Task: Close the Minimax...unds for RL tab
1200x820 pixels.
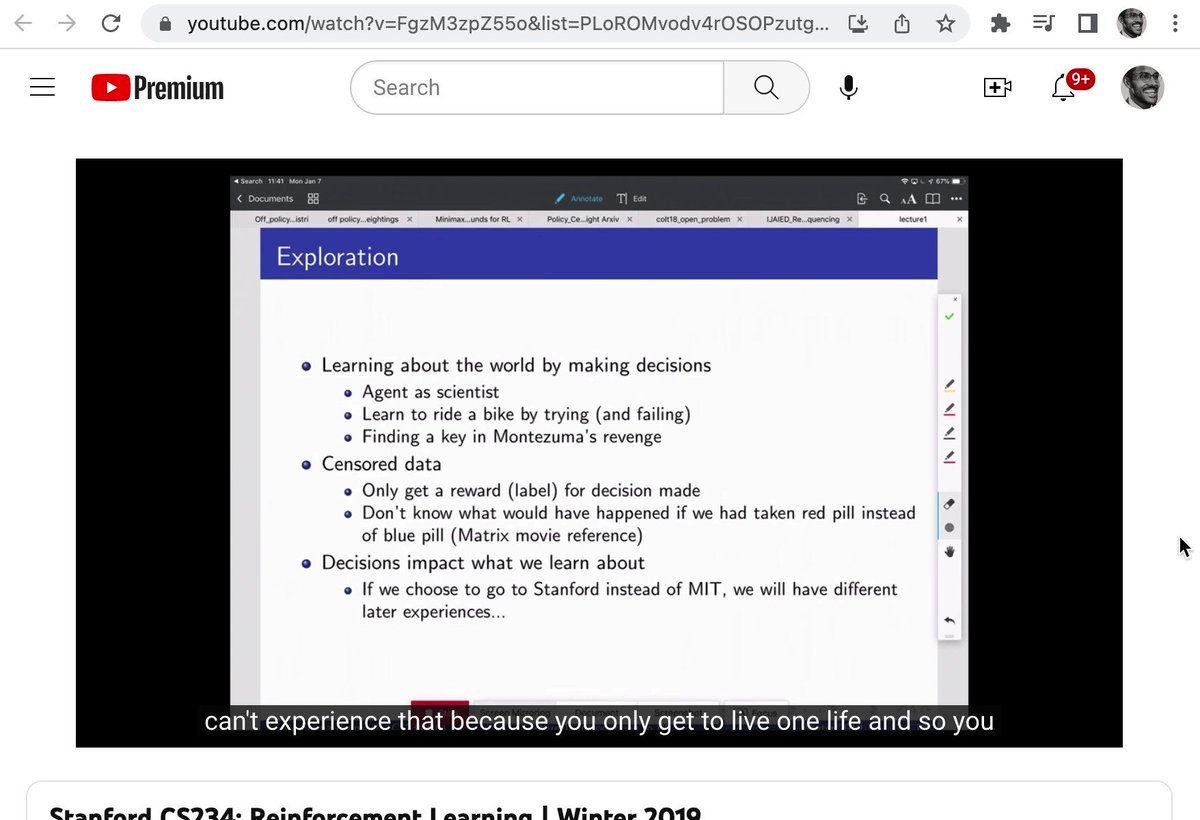Action: pyautogui.click(x=518, y=219)
